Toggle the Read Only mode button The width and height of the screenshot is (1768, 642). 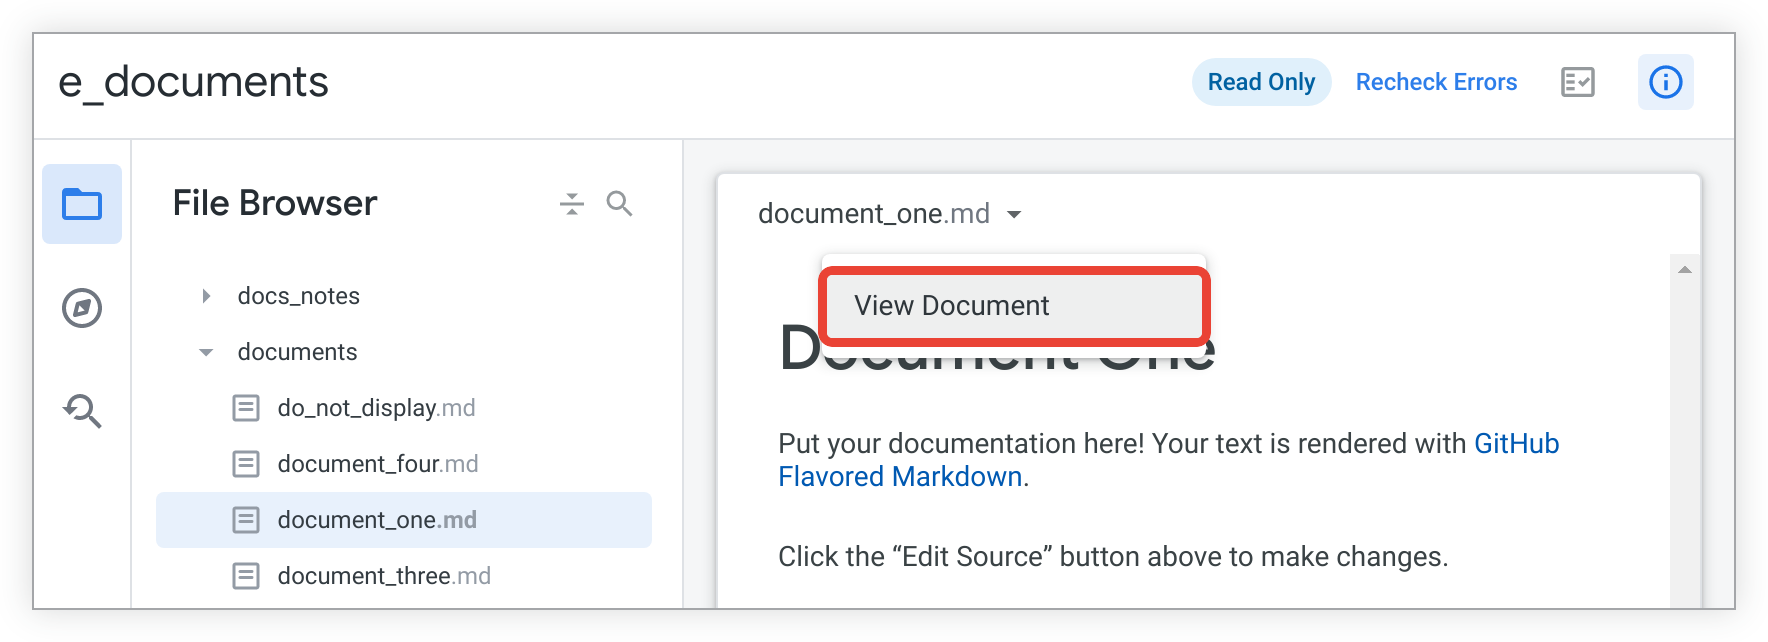[1262, 82]
